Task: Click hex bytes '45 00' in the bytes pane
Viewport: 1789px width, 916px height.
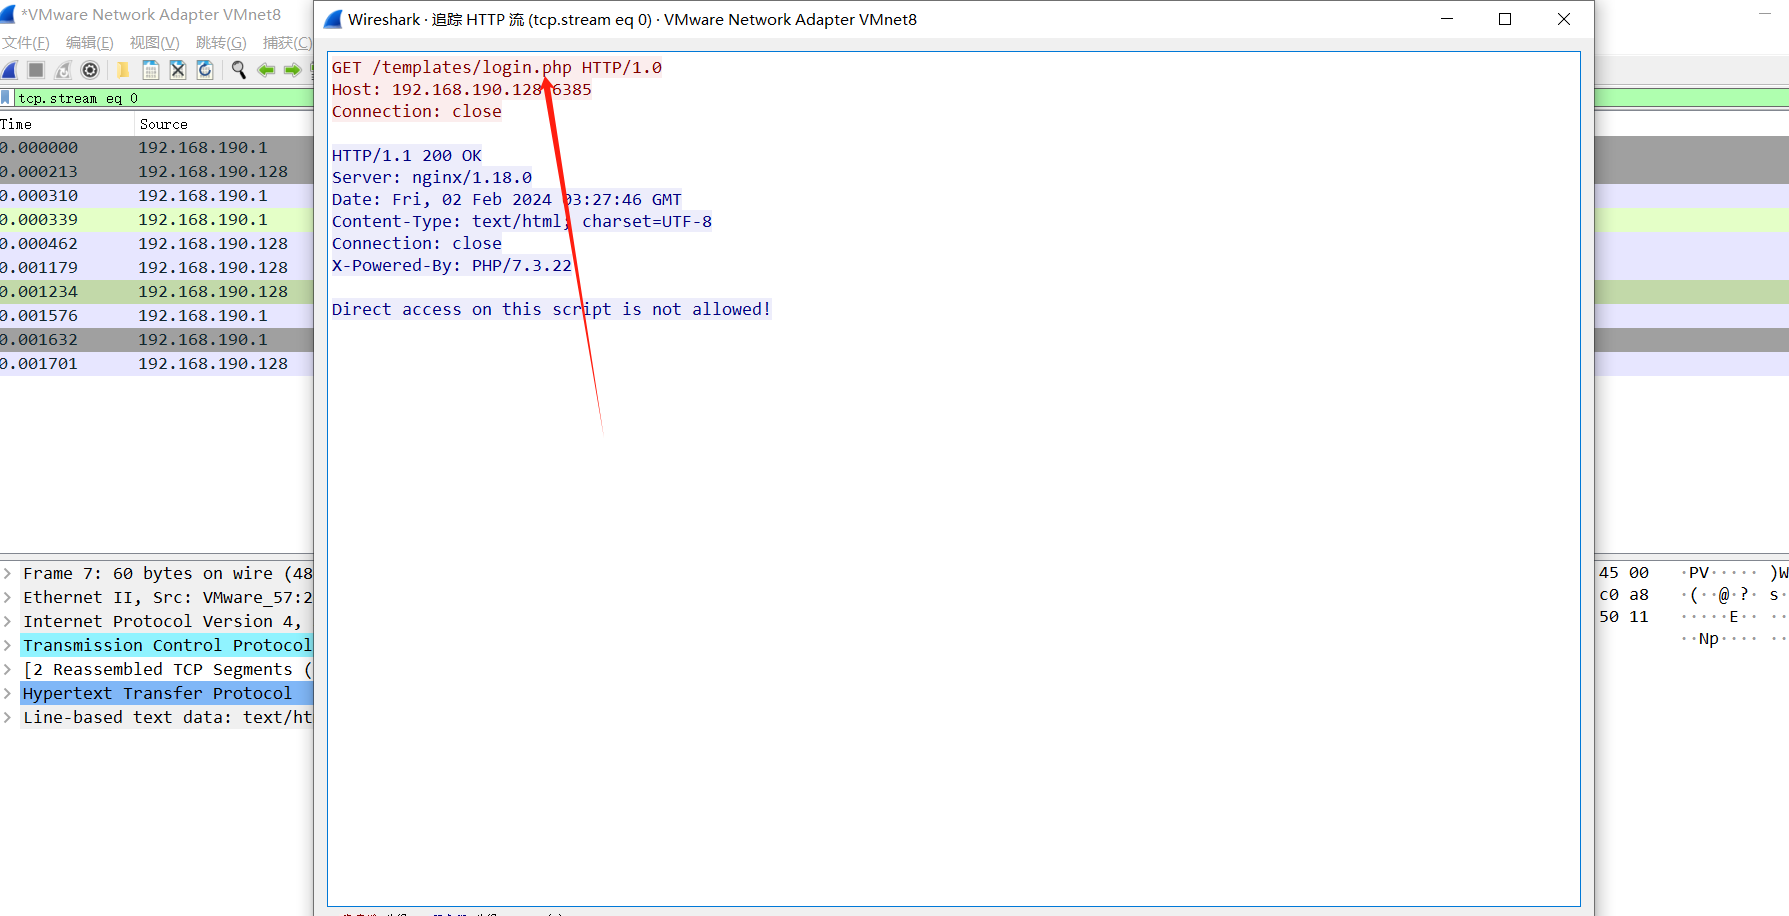Action: tap(1624, 572)
